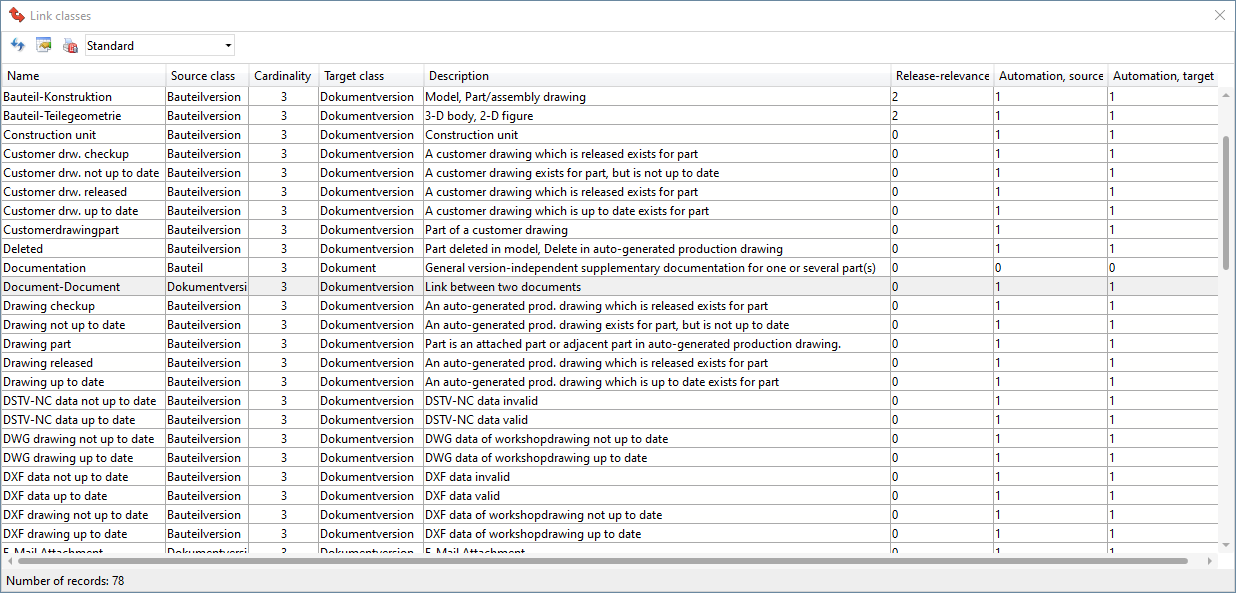Click the print report toolbar icon
The image size is (1236, 593).
(x=70, y=45)
